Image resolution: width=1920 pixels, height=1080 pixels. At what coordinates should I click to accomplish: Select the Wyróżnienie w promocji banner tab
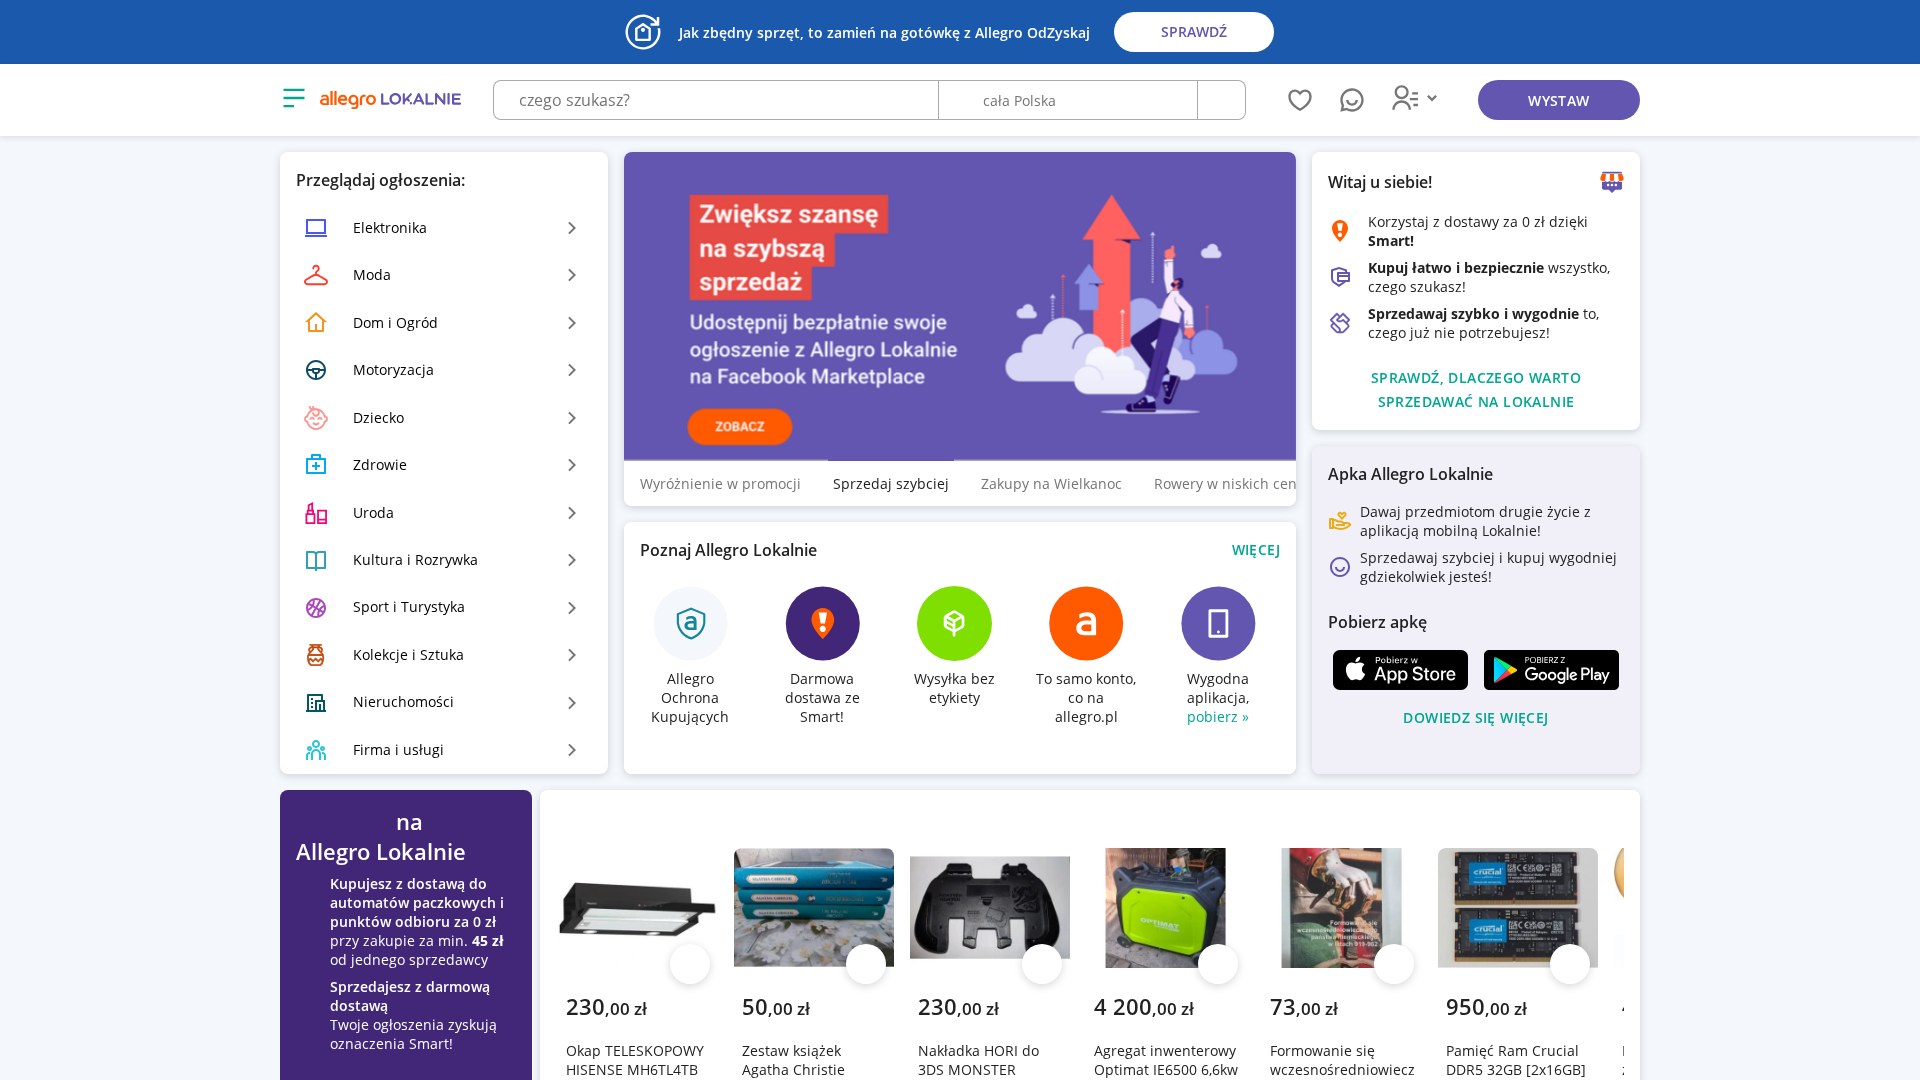tap(720, 484)
